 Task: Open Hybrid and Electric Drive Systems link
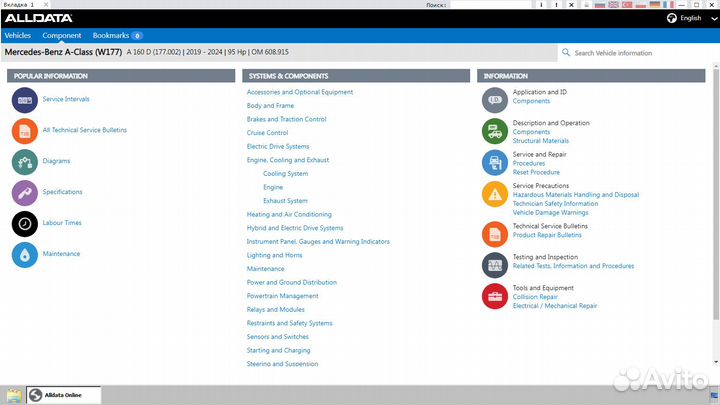295,228
